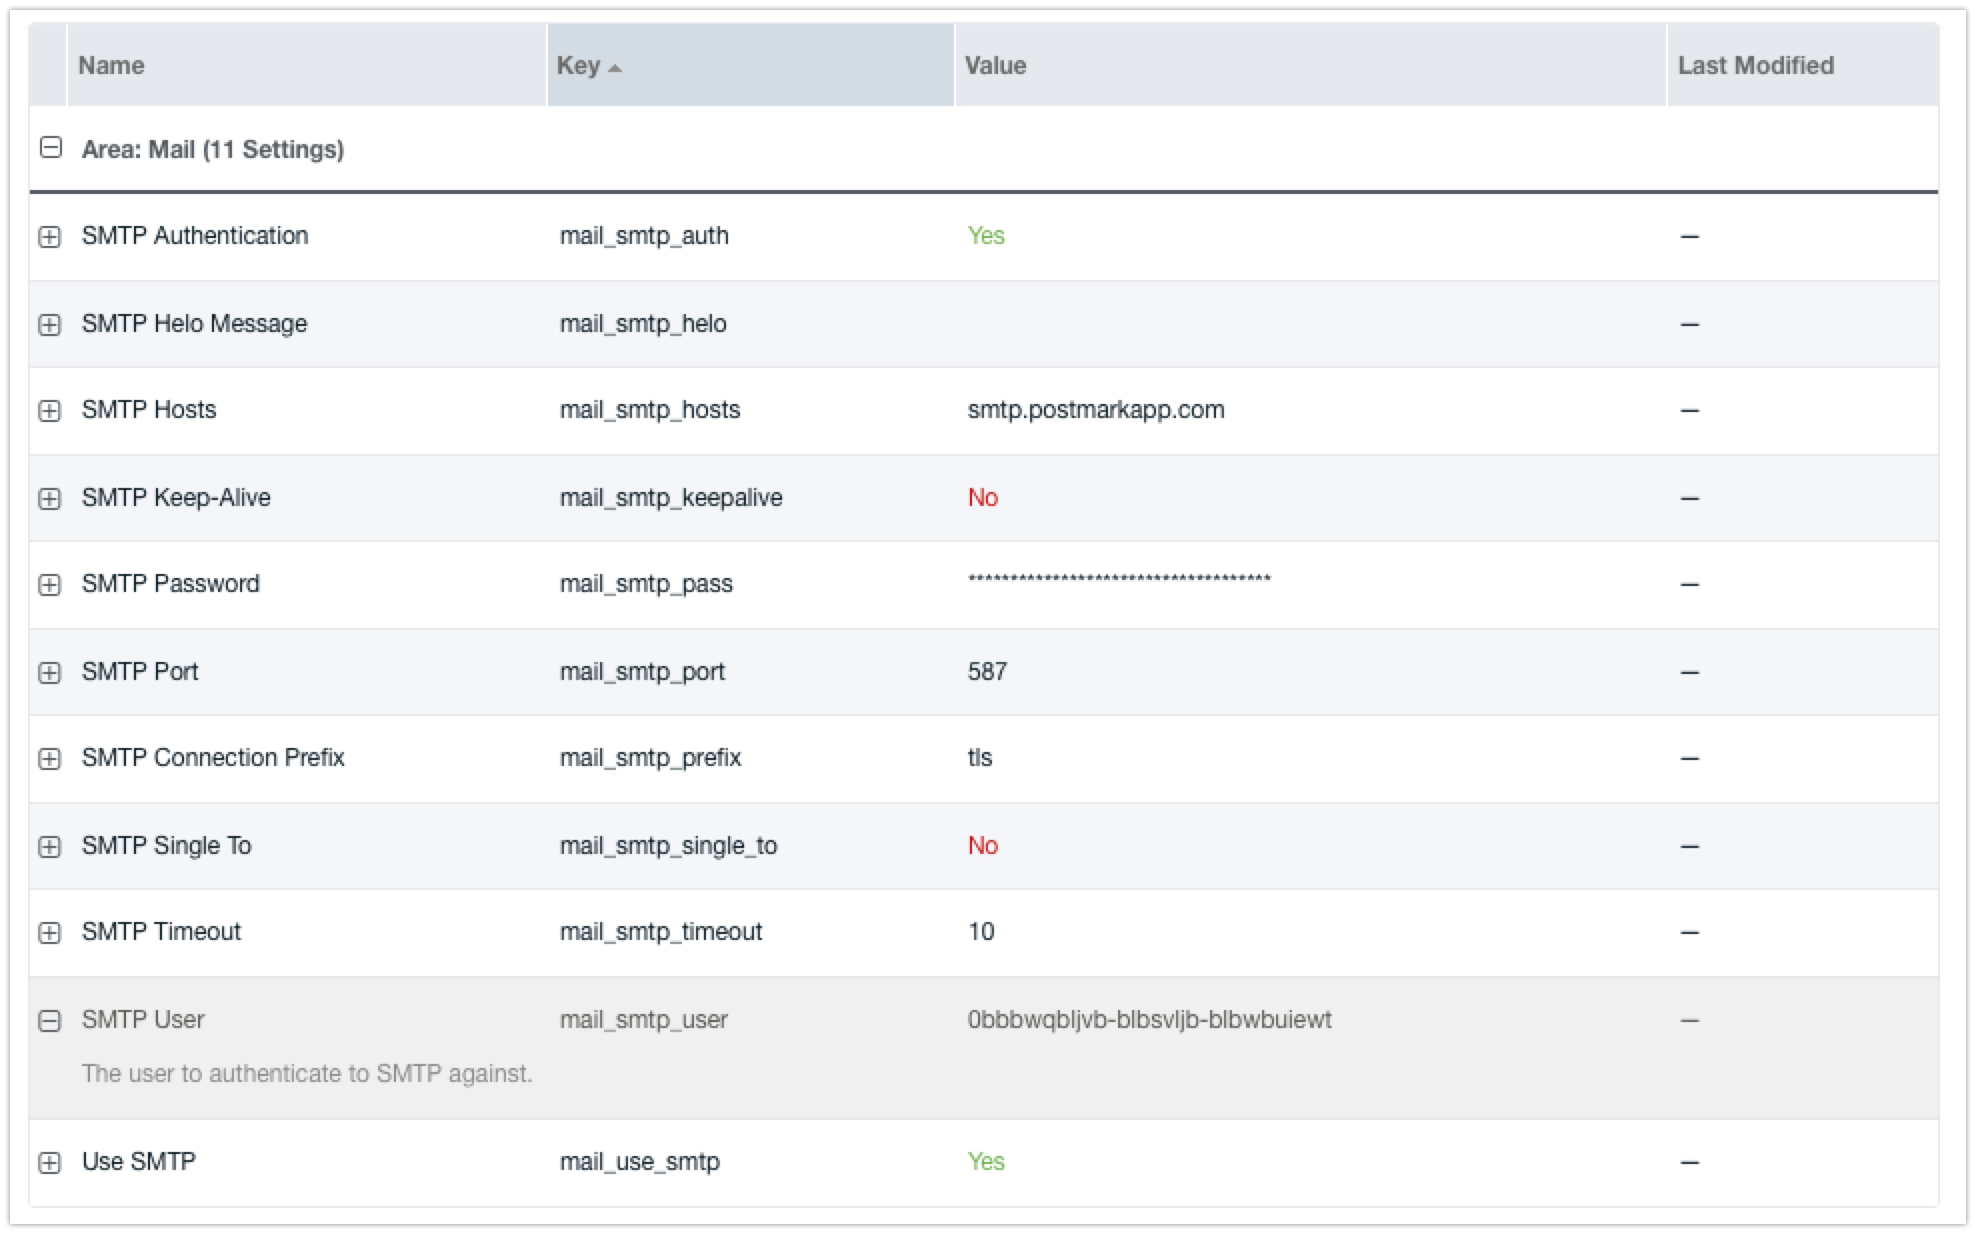This screenshot has width=1976, height=1234.
Task: Select the SMTP Connection Prefix name
Action: (x=213, y=757)
